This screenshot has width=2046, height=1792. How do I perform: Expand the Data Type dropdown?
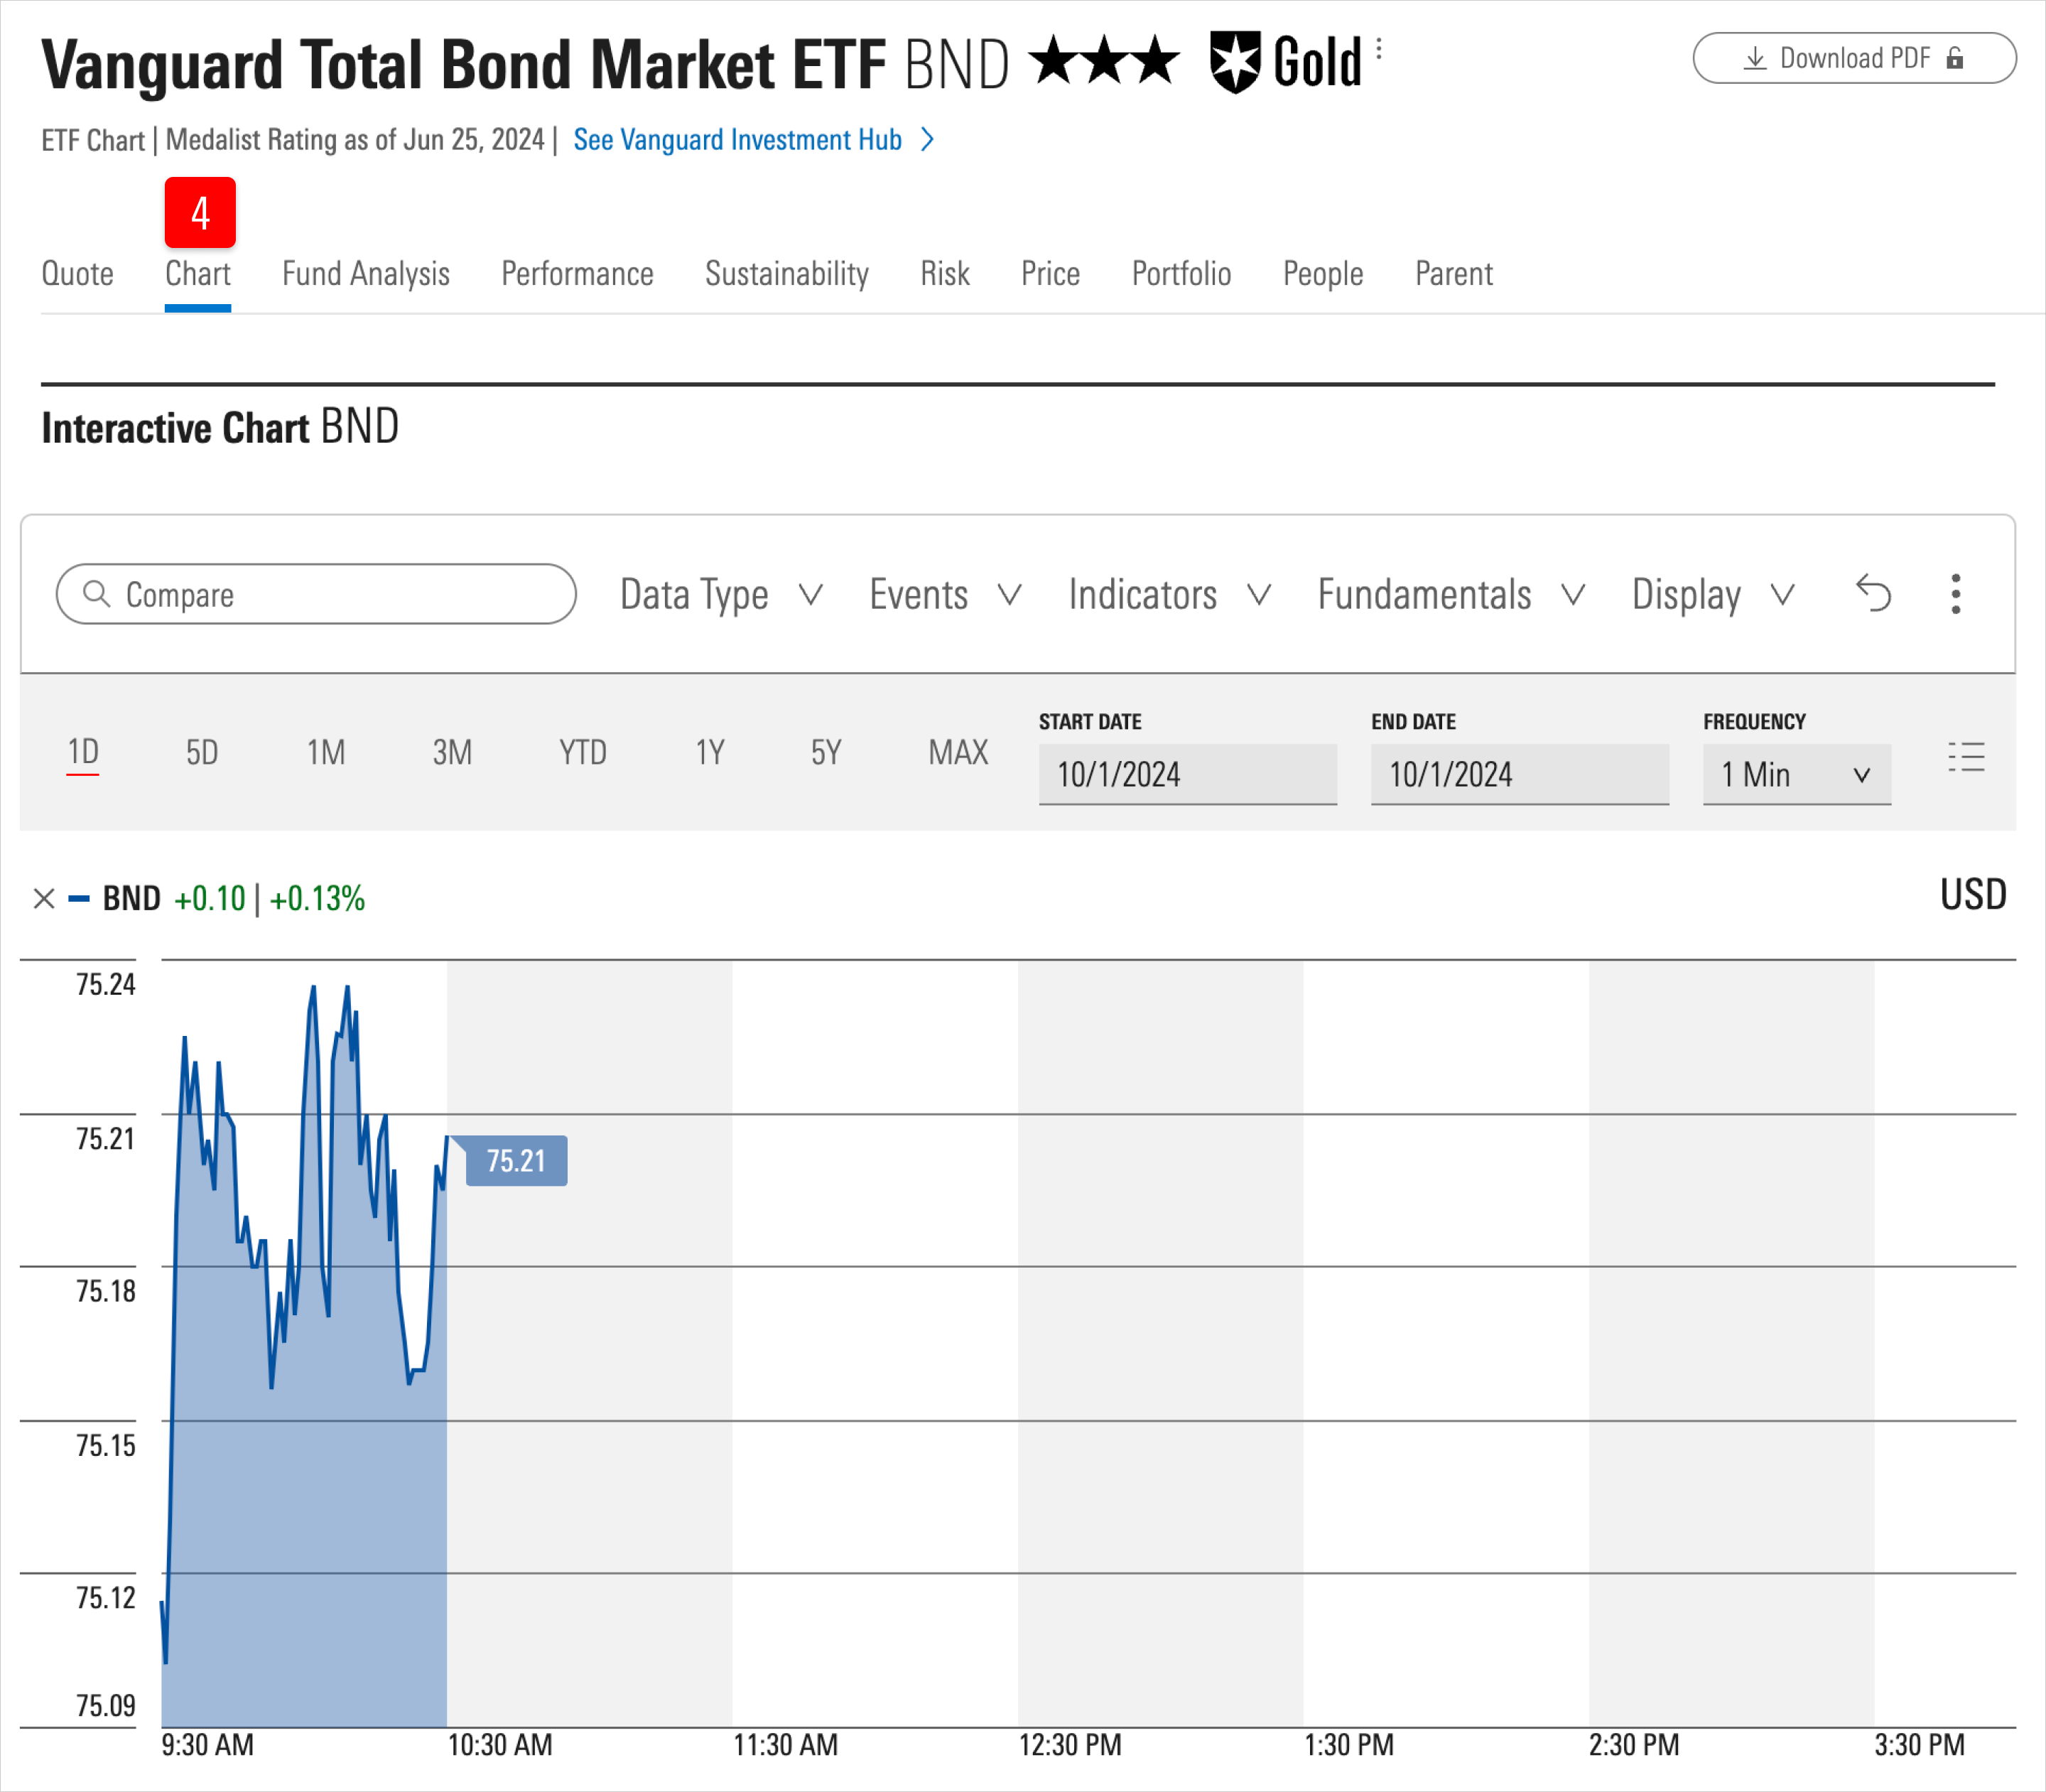[x=721, y=594]
